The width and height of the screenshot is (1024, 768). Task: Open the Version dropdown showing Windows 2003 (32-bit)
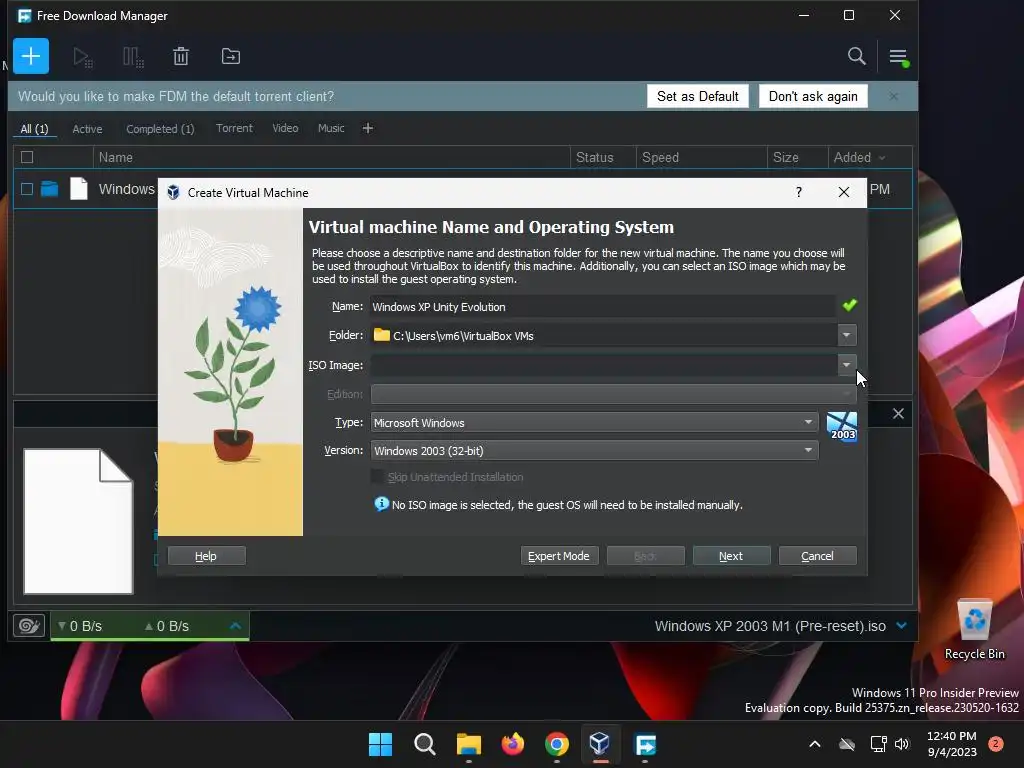[x=594, y=451]
